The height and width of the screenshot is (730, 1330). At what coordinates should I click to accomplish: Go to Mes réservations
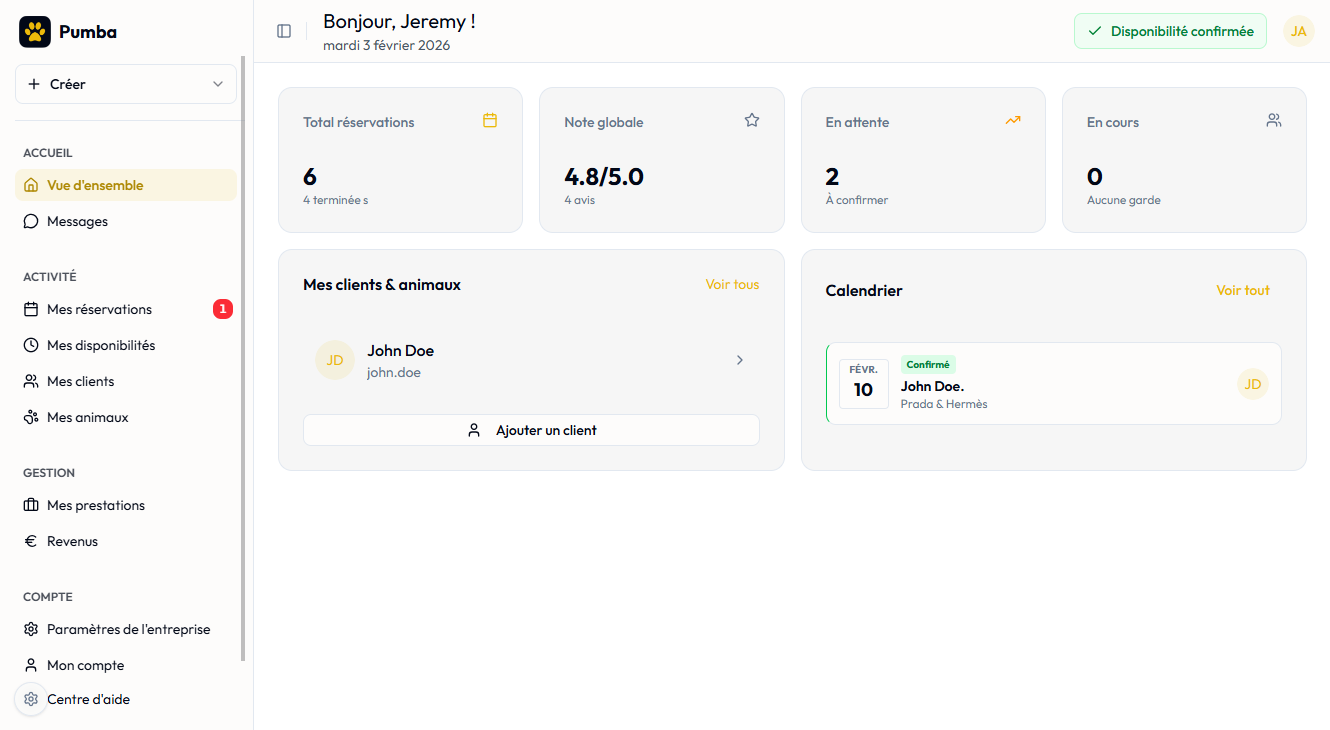99,309
